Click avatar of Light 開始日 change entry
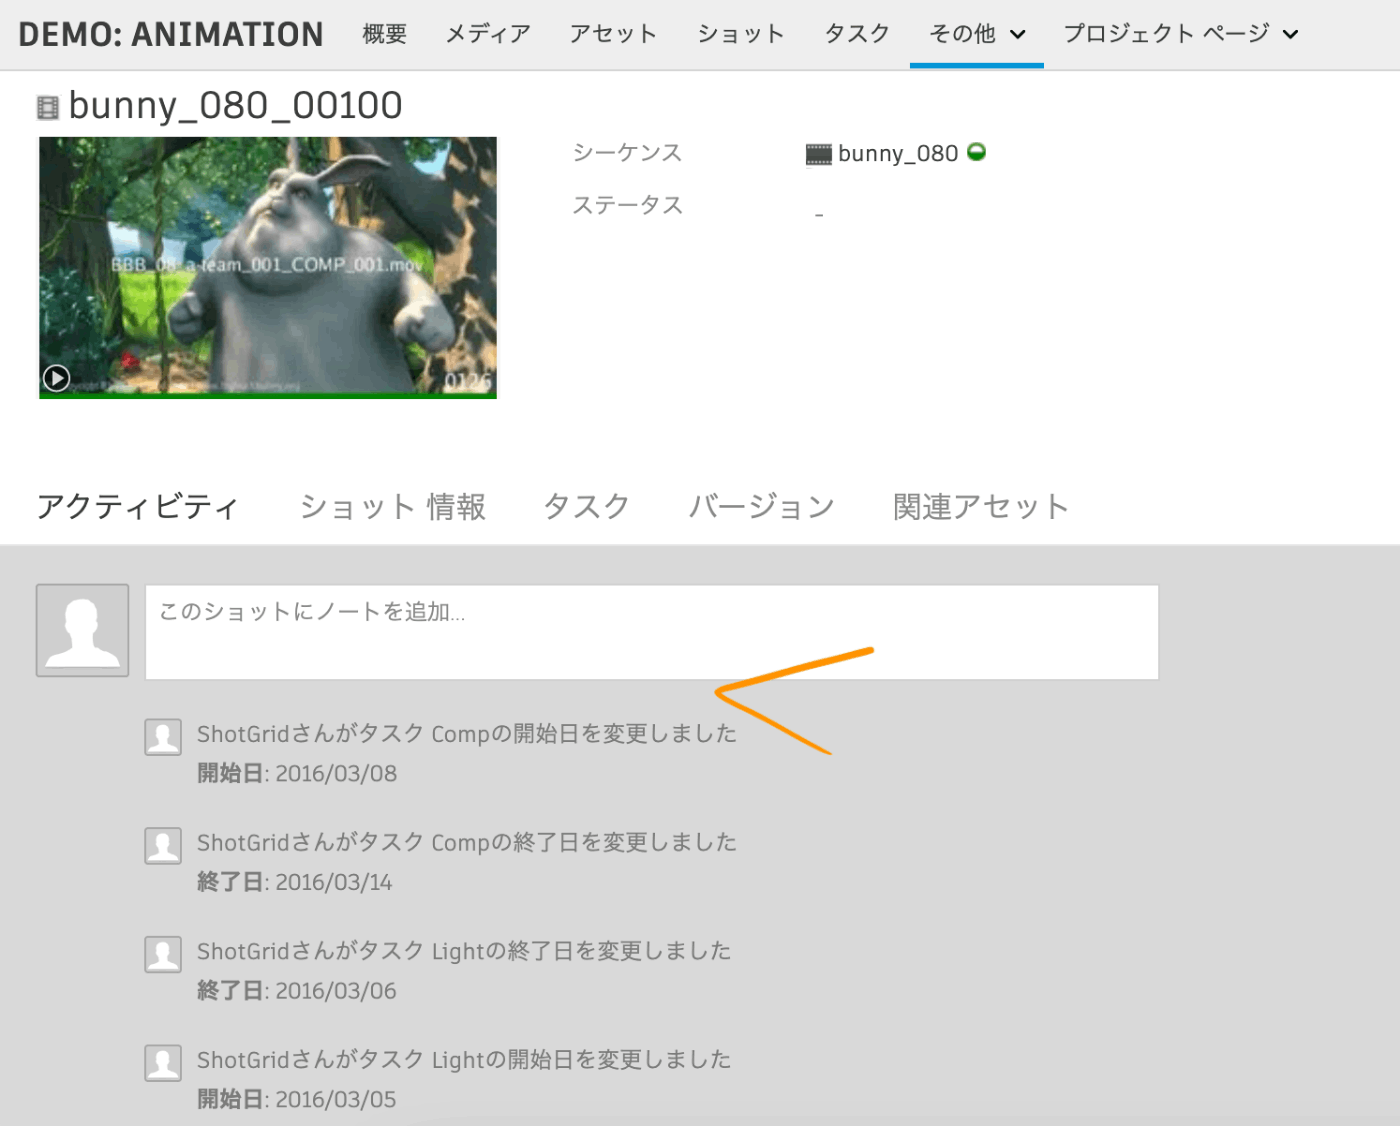This screenshot has height=1126, width=1400. [x=163, y=1063]
